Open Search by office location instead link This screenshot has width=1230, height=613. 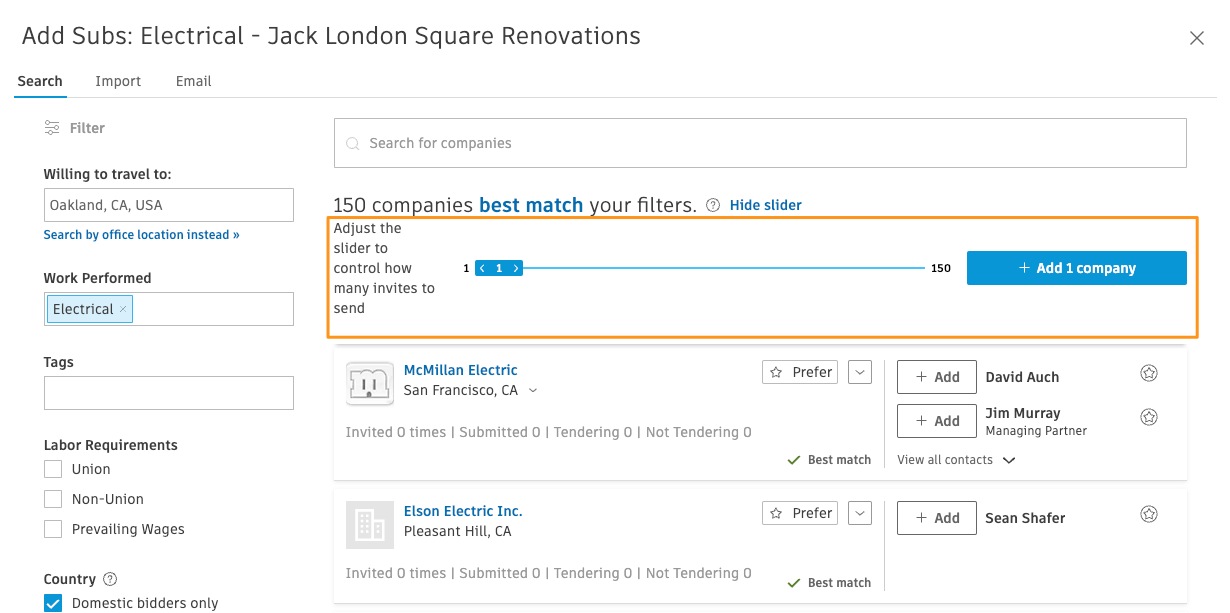142,235
